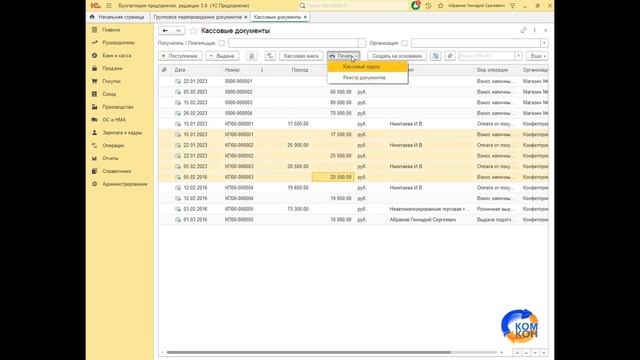The image size is (640, 360).
Task: Open the Руководителю section icon
Action: (x=94, y=42)
